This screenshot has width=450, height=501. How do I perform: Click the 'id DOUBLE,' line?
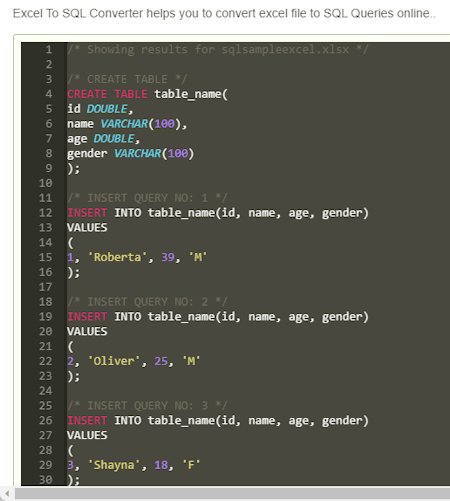[x=100, y=109]
